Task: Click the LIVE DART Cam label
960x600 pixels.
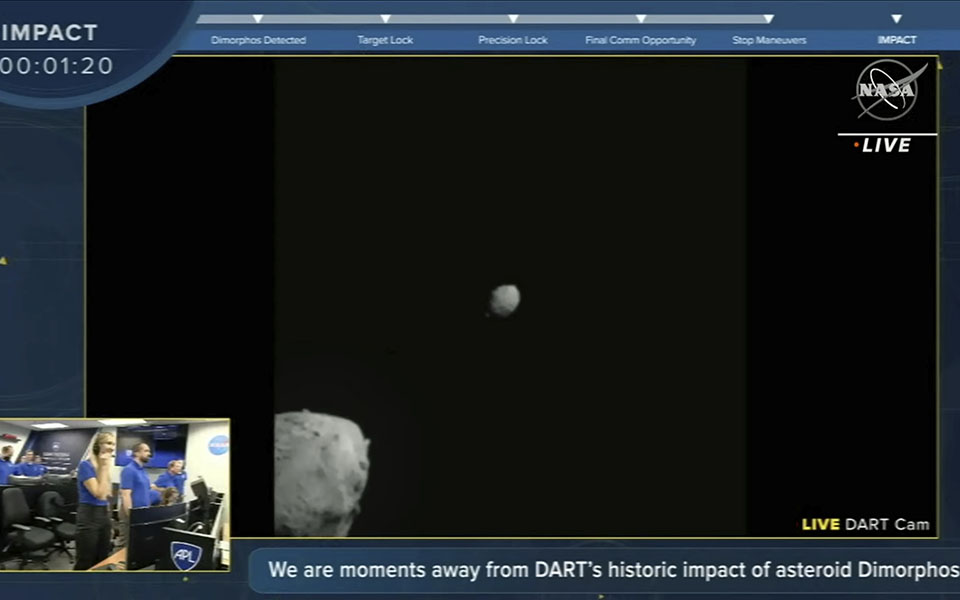Action: [x=865, y=525]
